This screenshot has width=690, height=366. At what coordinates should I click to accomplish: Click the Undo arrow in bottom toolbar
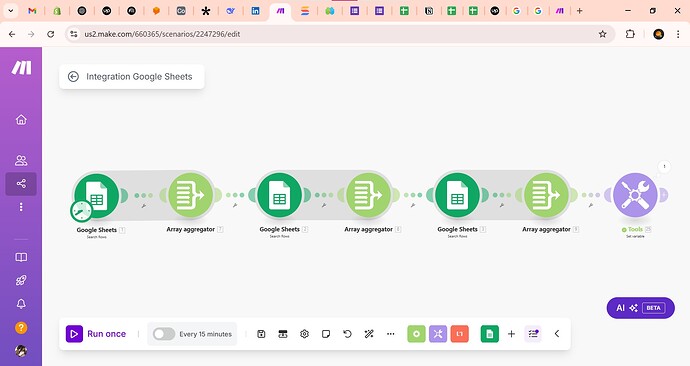(347, 334)
